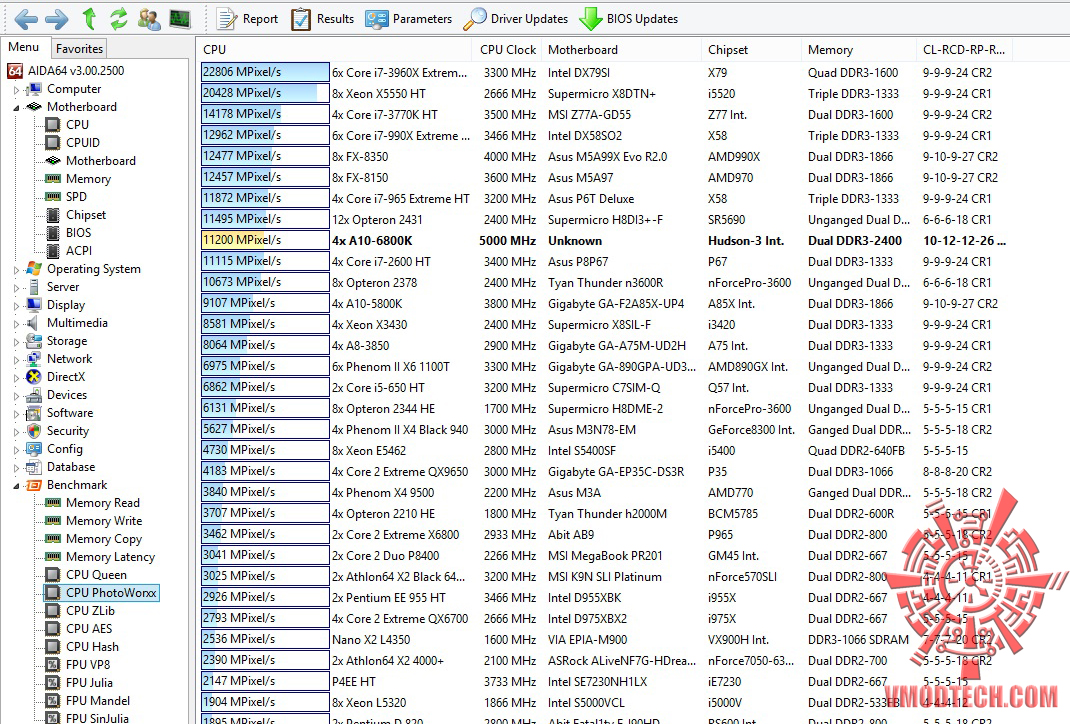Screen dimensions: 1070x724
Task: Expand the Storage tree node
Action: [x=16, y=341]
